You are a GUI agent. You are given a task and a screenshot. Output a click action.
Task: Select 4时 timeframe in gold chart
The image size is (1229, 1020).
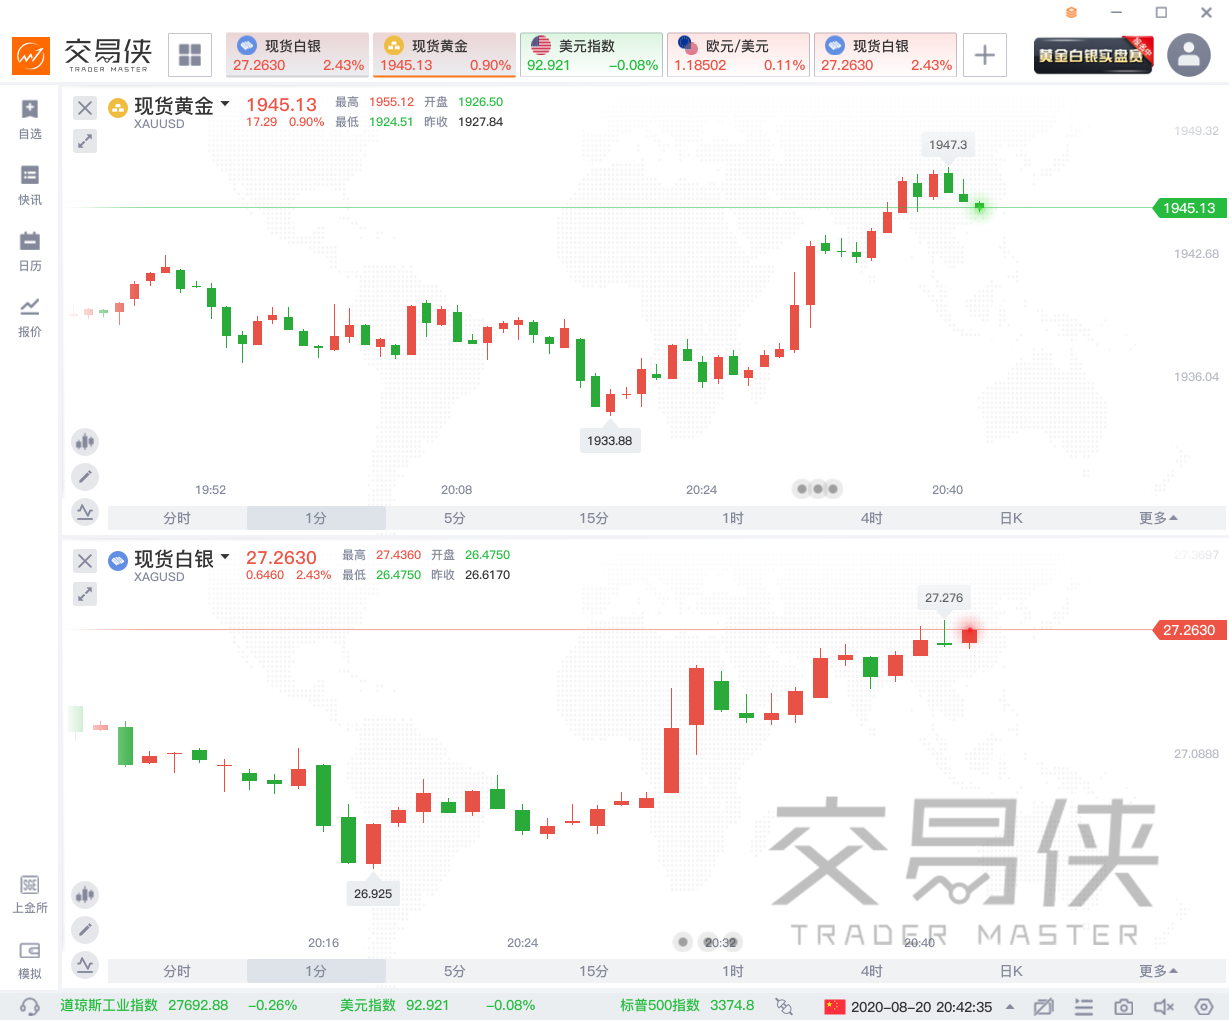872,518
